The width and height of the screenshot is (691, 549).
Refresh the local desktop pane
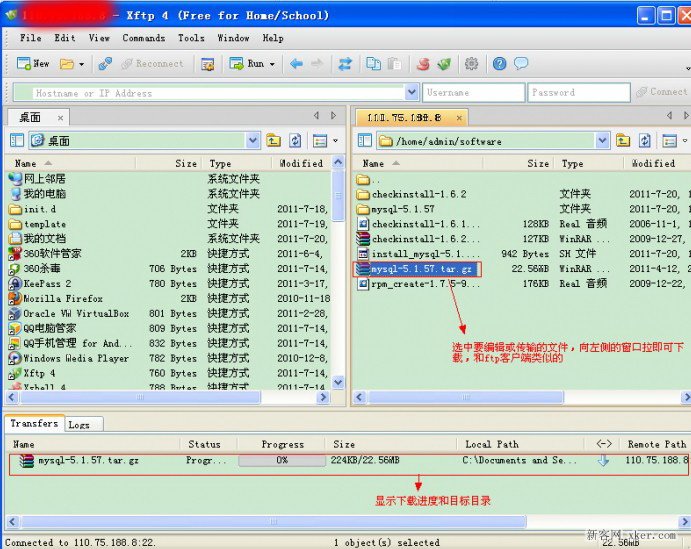coord(296,141)
